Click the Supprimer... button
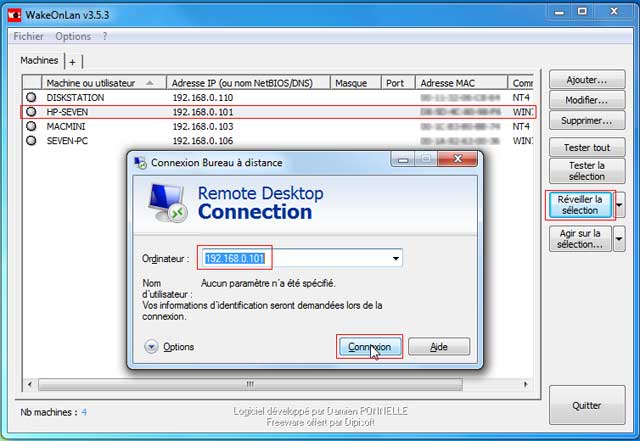 587,120
